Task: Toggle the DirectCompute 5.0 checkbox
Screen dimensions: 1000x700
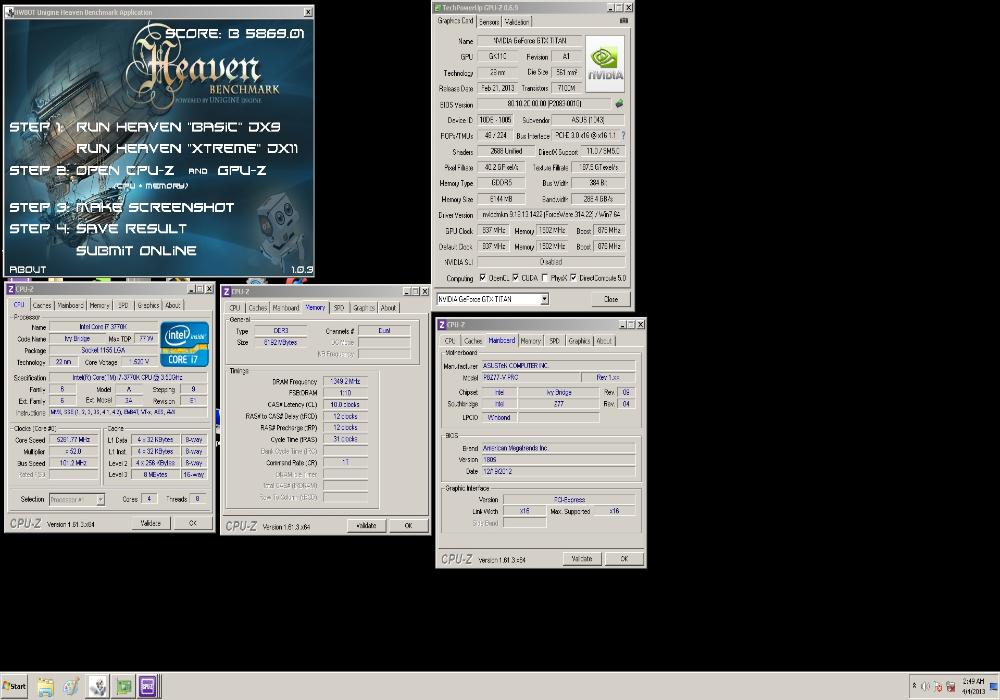Action: (573, 278)
